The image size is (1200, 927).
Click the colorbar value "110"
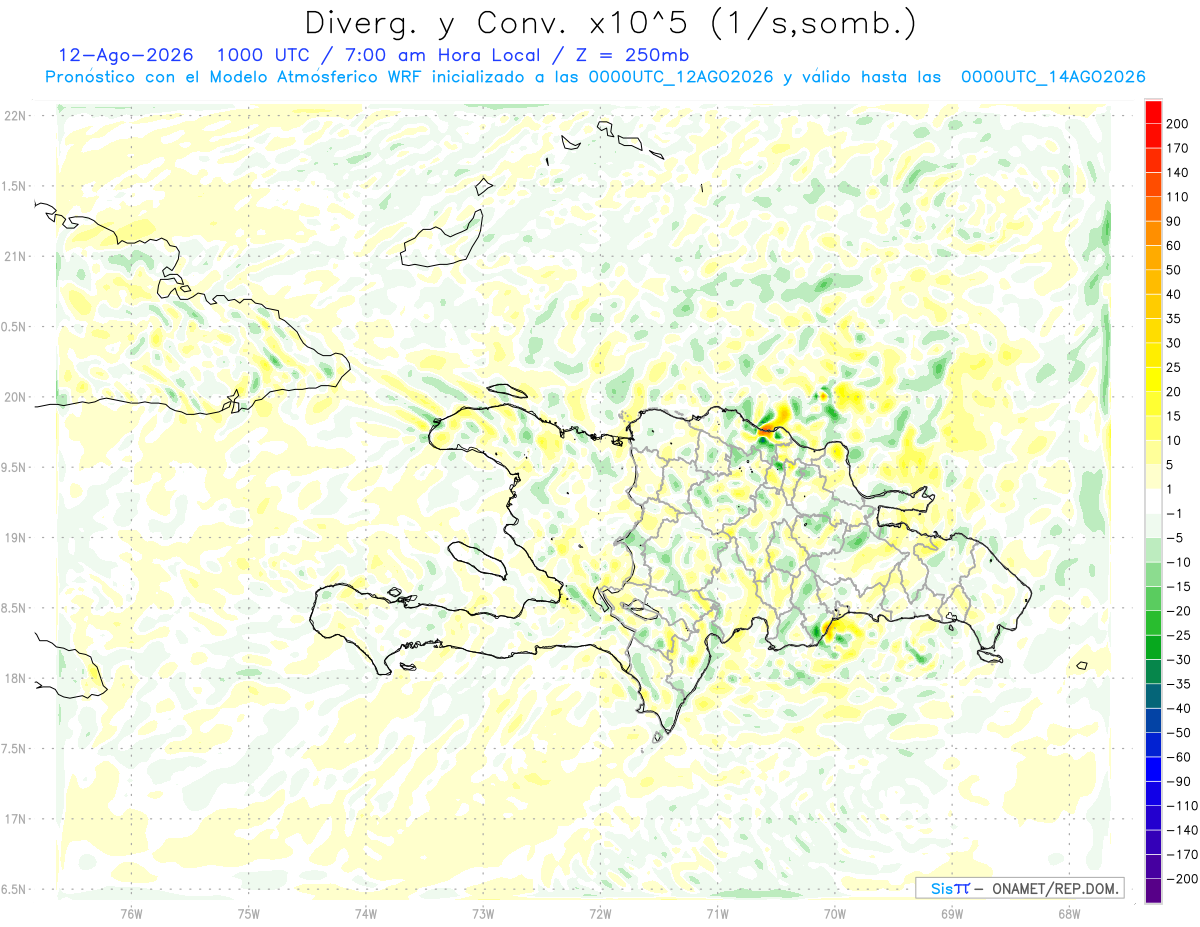point(1179,197)
